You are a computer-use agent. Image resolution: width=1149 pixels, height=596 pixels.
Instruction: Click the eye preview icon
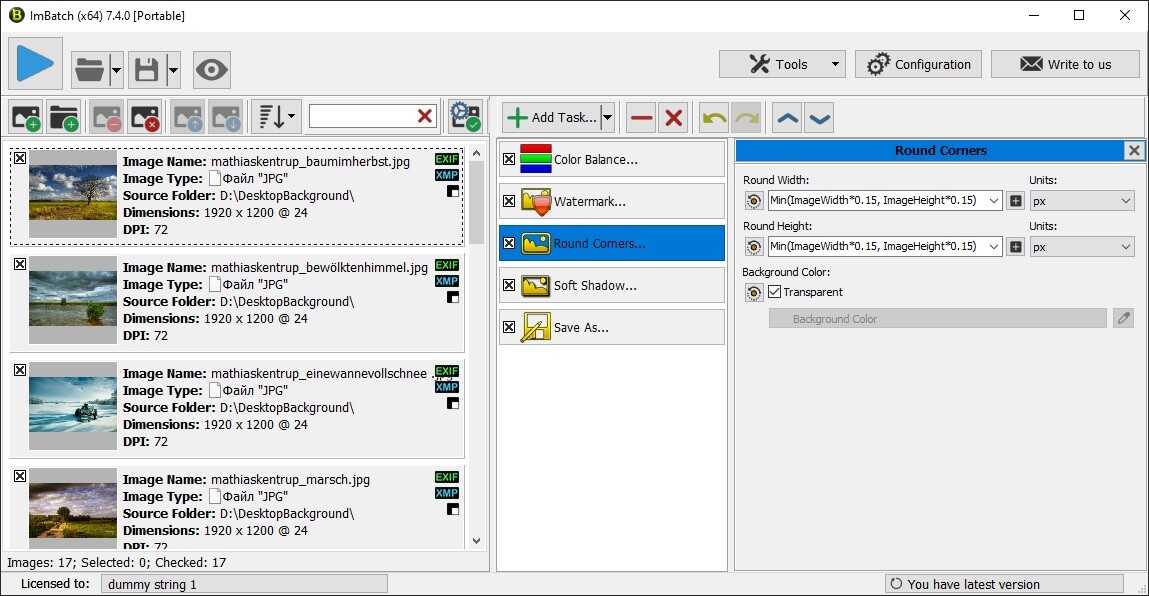[x=212, y=70]
